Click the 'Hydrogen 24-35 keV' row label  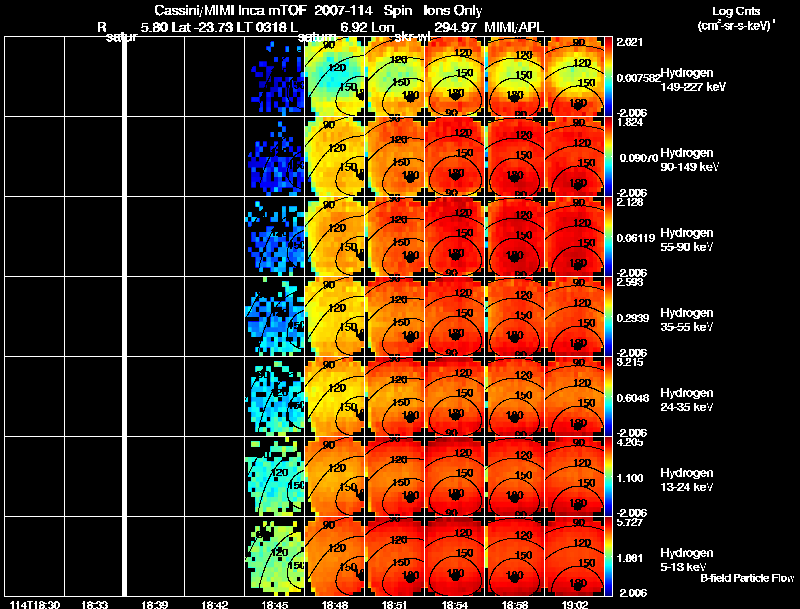click(x=687, y=400)
